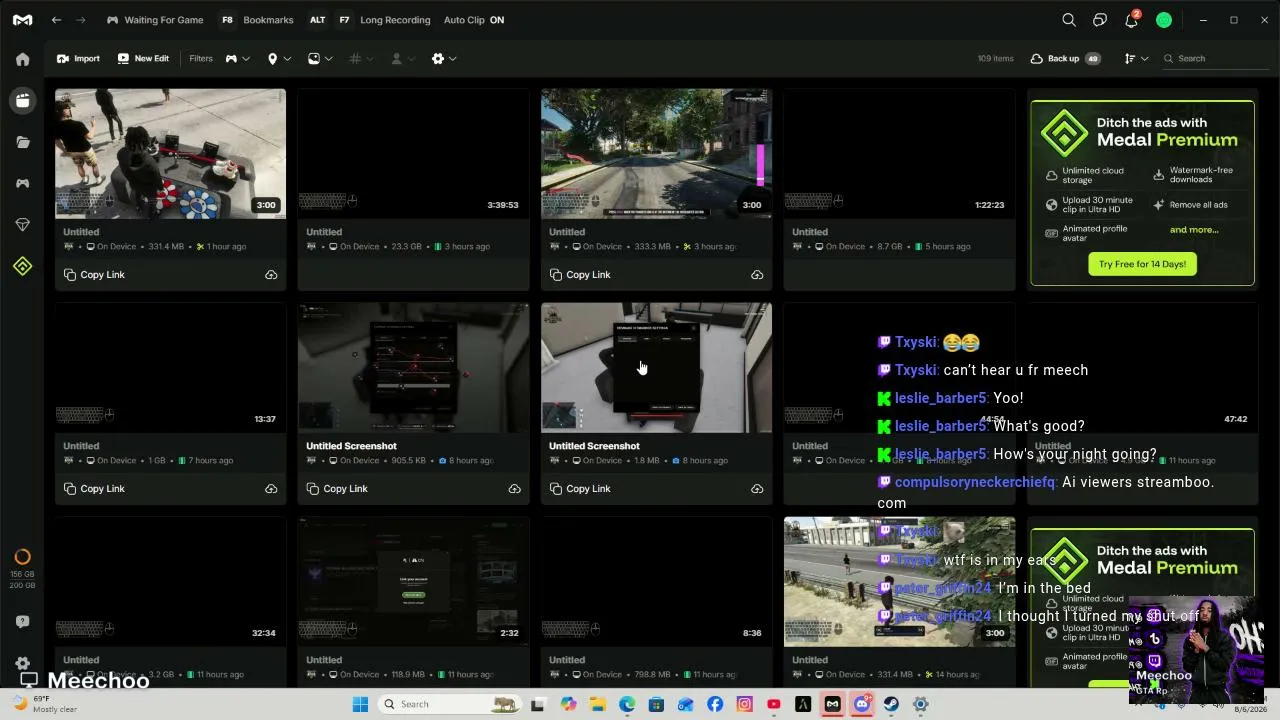Open the diamond premium icon in sidebar

tap(22, 225)
